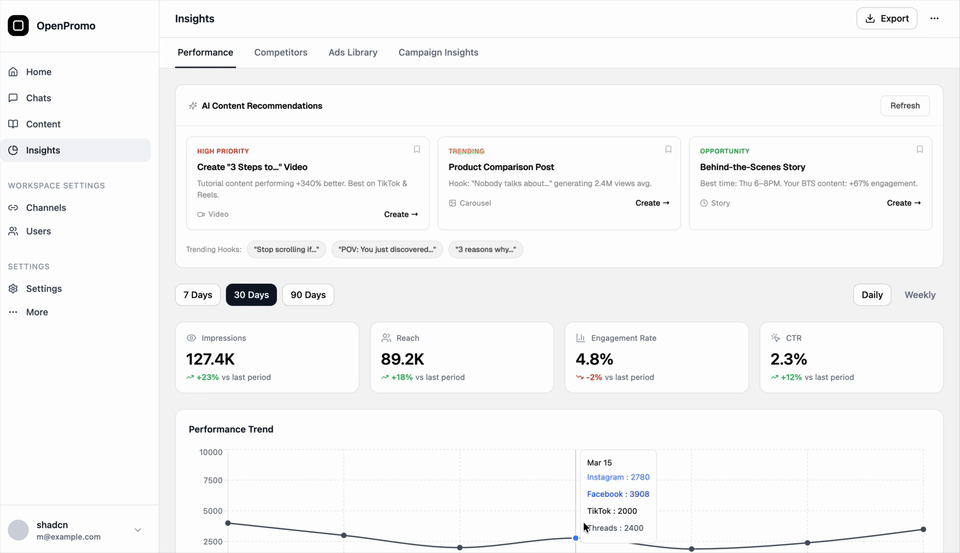Expand the More item in sidebar
Screen dimensions: 960x553
[x=37, y=312]
